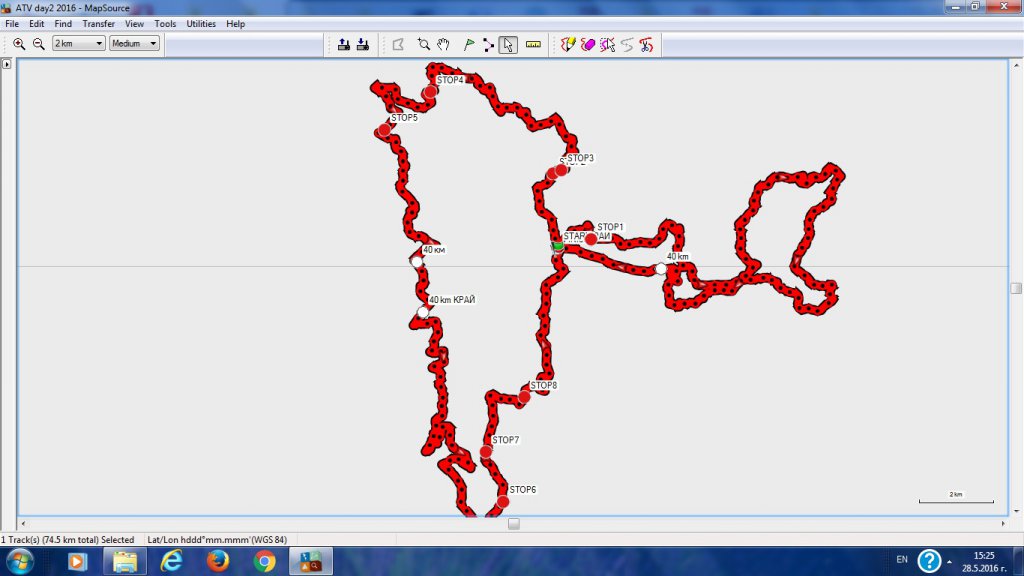Click the MapSource taskbar button
1024x576 pixels.
311,561
